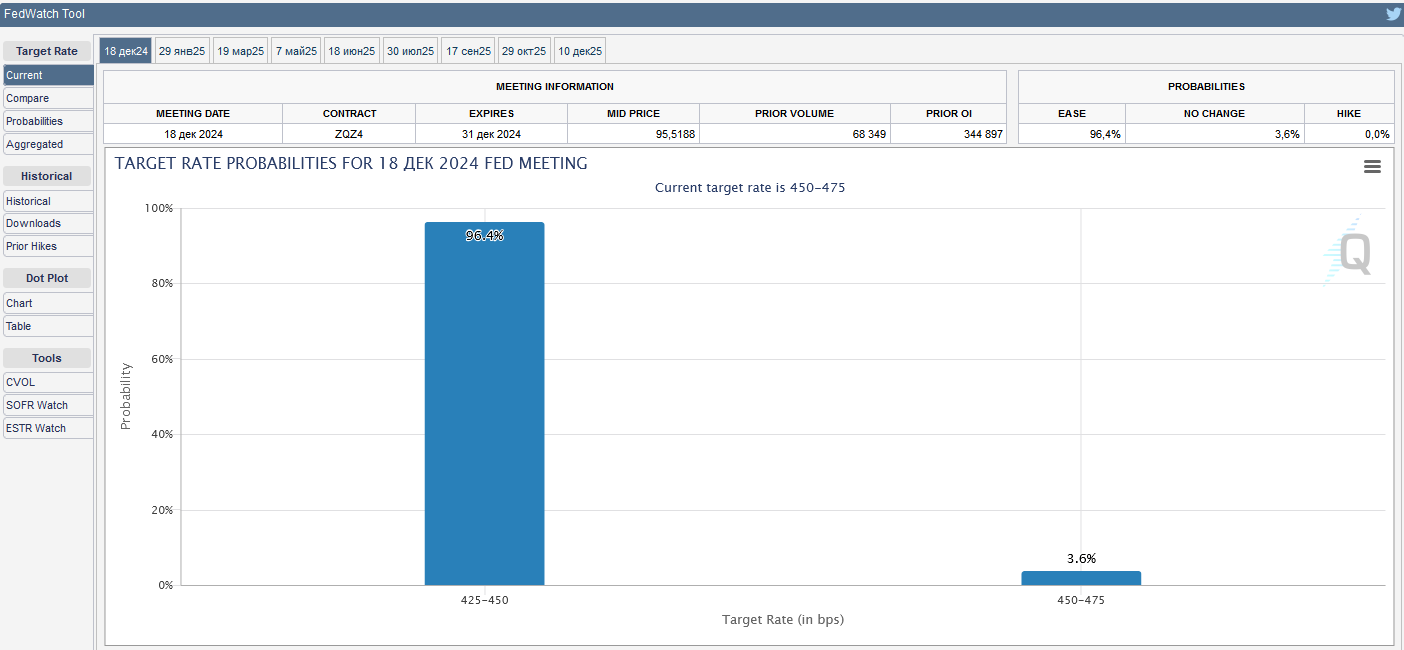Click the PROBABILITIES table heading

[1206, 87]
